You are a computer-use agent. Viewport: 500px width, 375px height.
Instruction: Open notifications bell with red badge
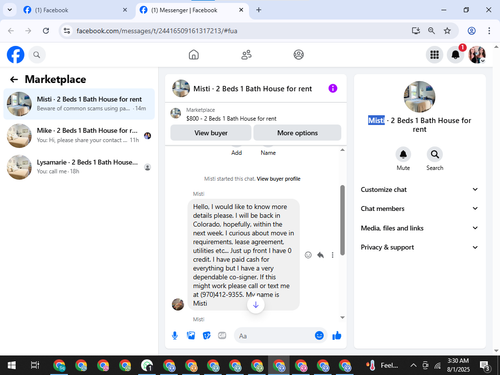pyautogui.click(x=455, y=55)
